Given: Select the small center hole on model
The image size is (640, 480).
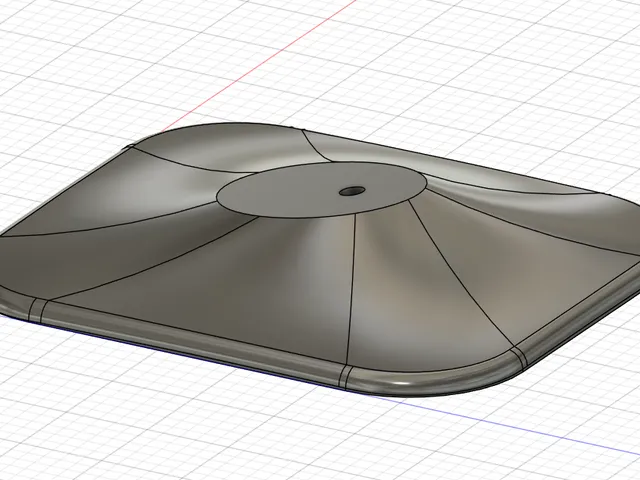Looking at the screenshot, I should click(352, 191).
